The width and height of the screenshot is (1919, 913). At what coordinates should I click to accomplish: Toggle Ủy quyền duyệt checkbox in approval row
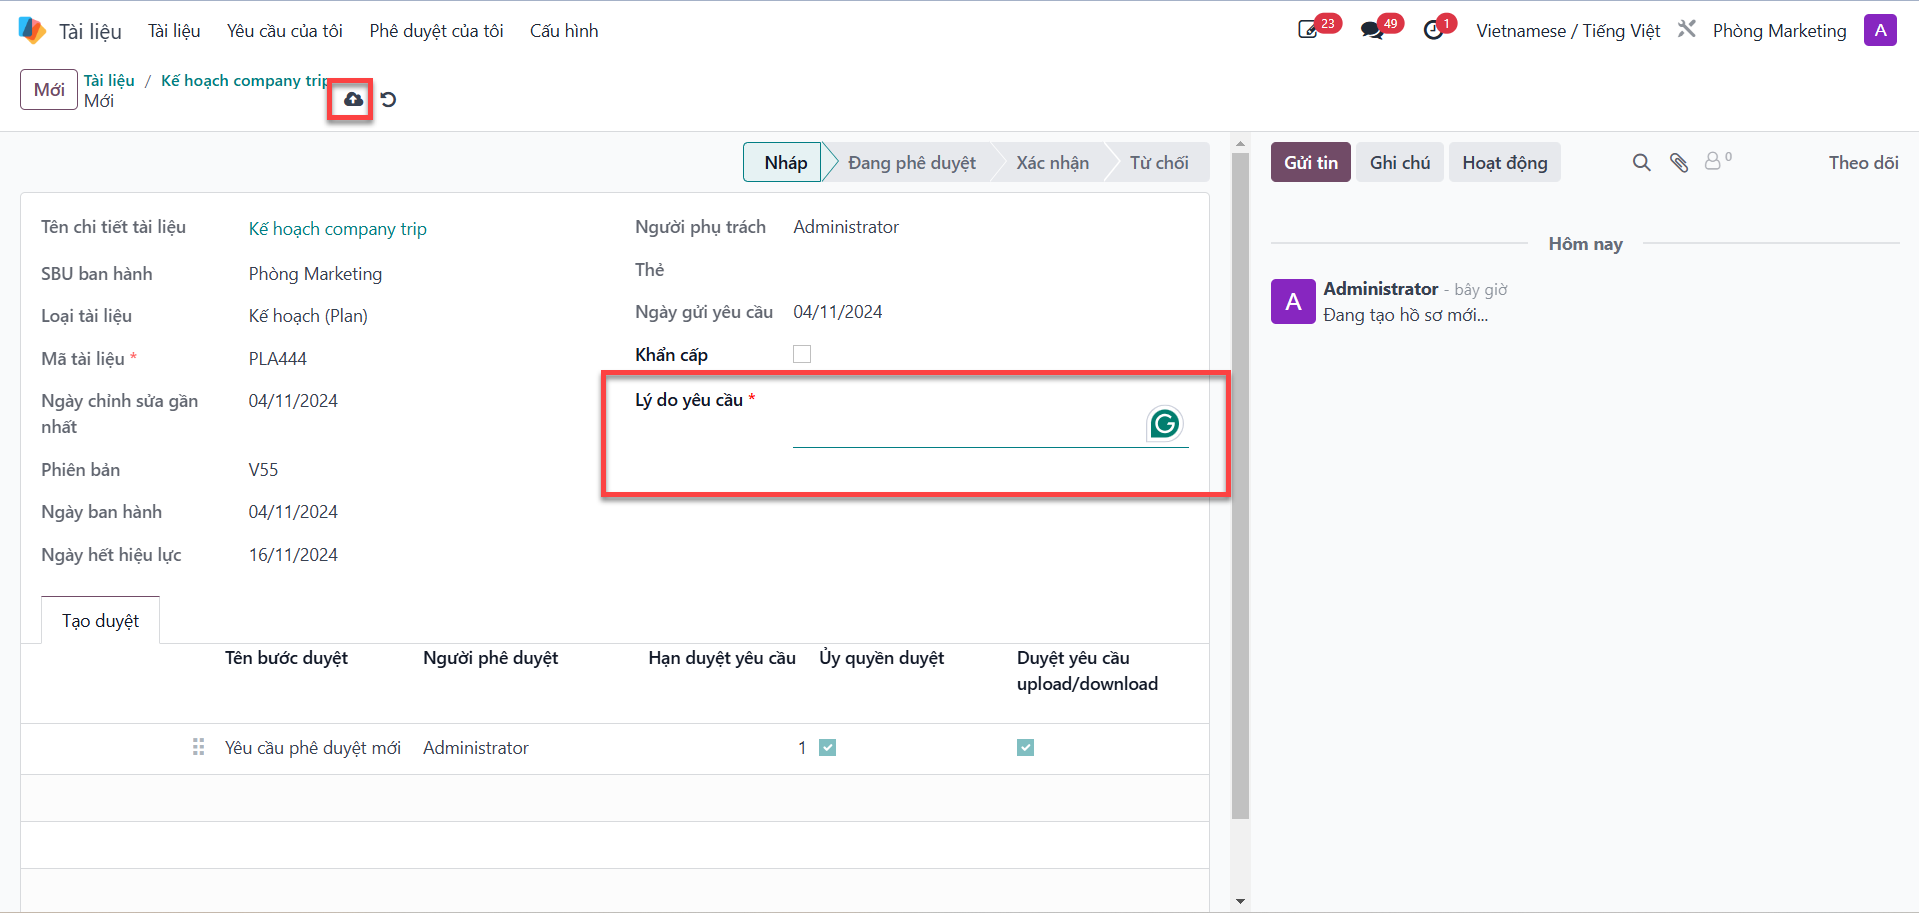[828, 747]
